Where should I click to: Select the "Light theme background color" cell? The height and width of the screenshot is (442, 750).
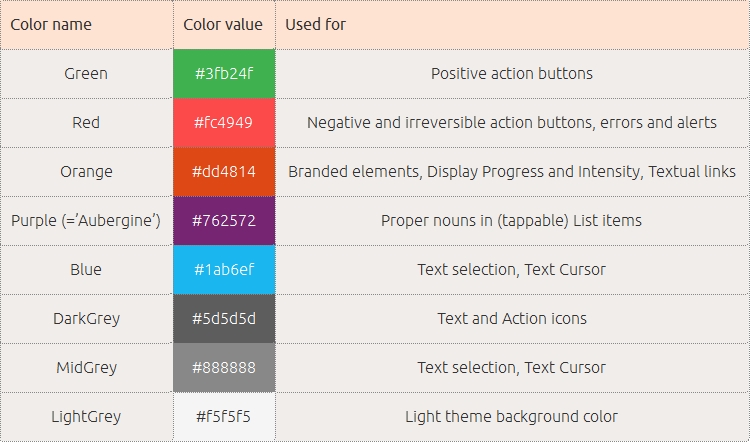(511, 417)
